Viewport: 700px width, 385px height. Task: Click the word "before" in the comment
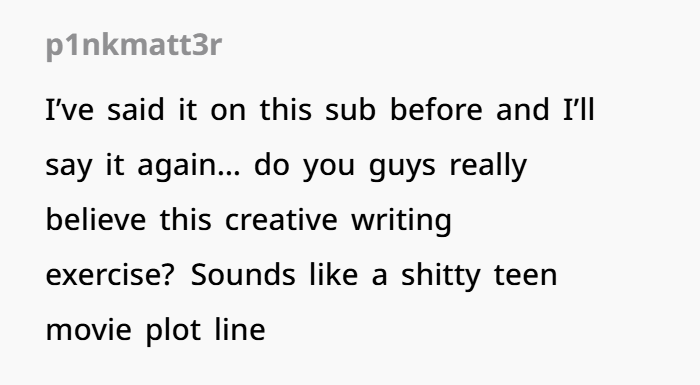(x=436, y=109)
